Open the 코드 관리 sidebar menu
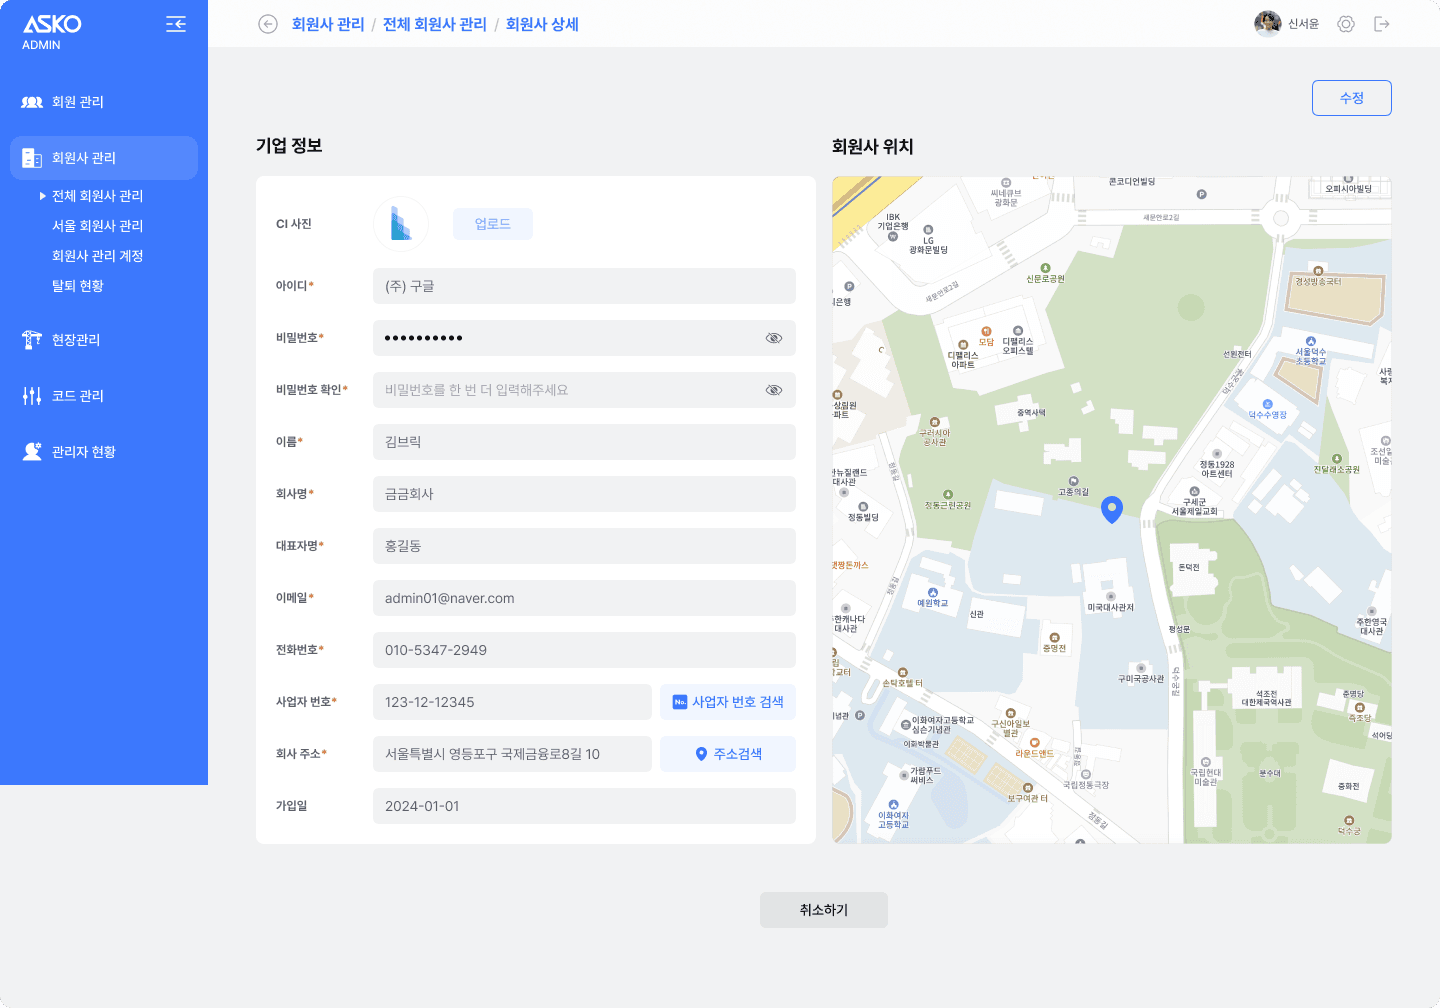 (x=104, y=396)
